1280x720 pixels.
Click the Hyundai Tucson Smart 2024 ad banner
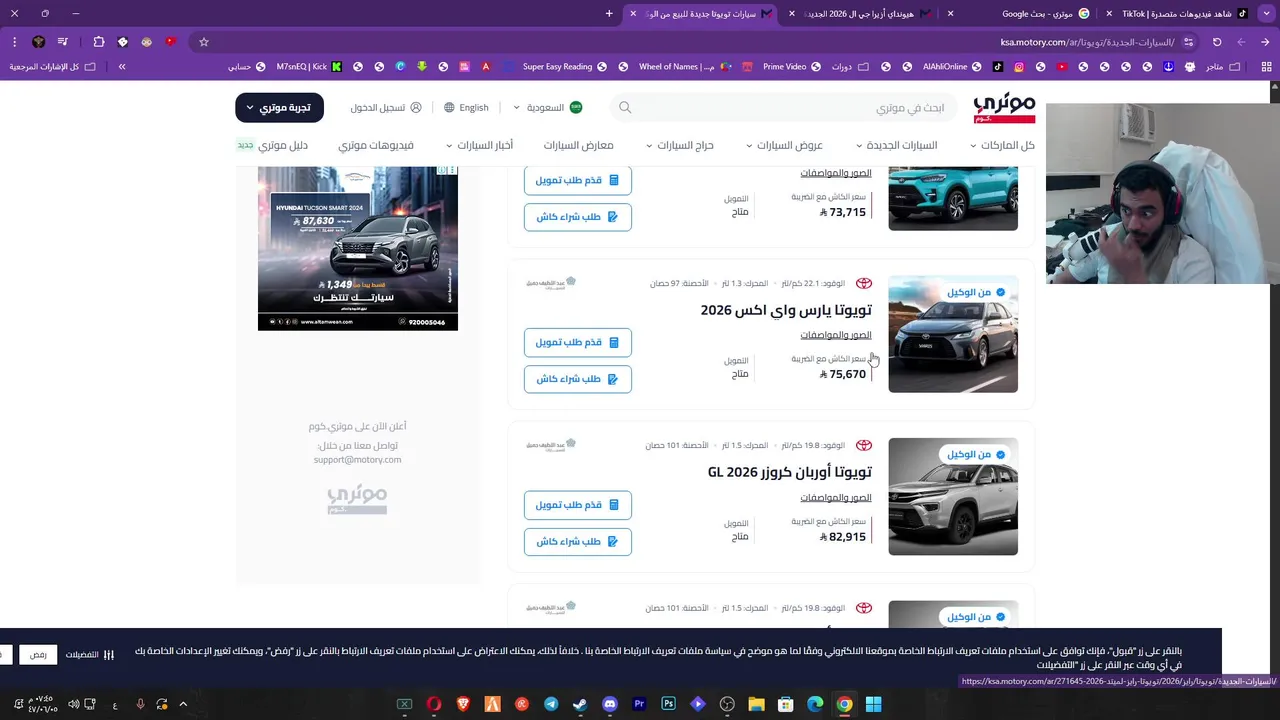358,248
